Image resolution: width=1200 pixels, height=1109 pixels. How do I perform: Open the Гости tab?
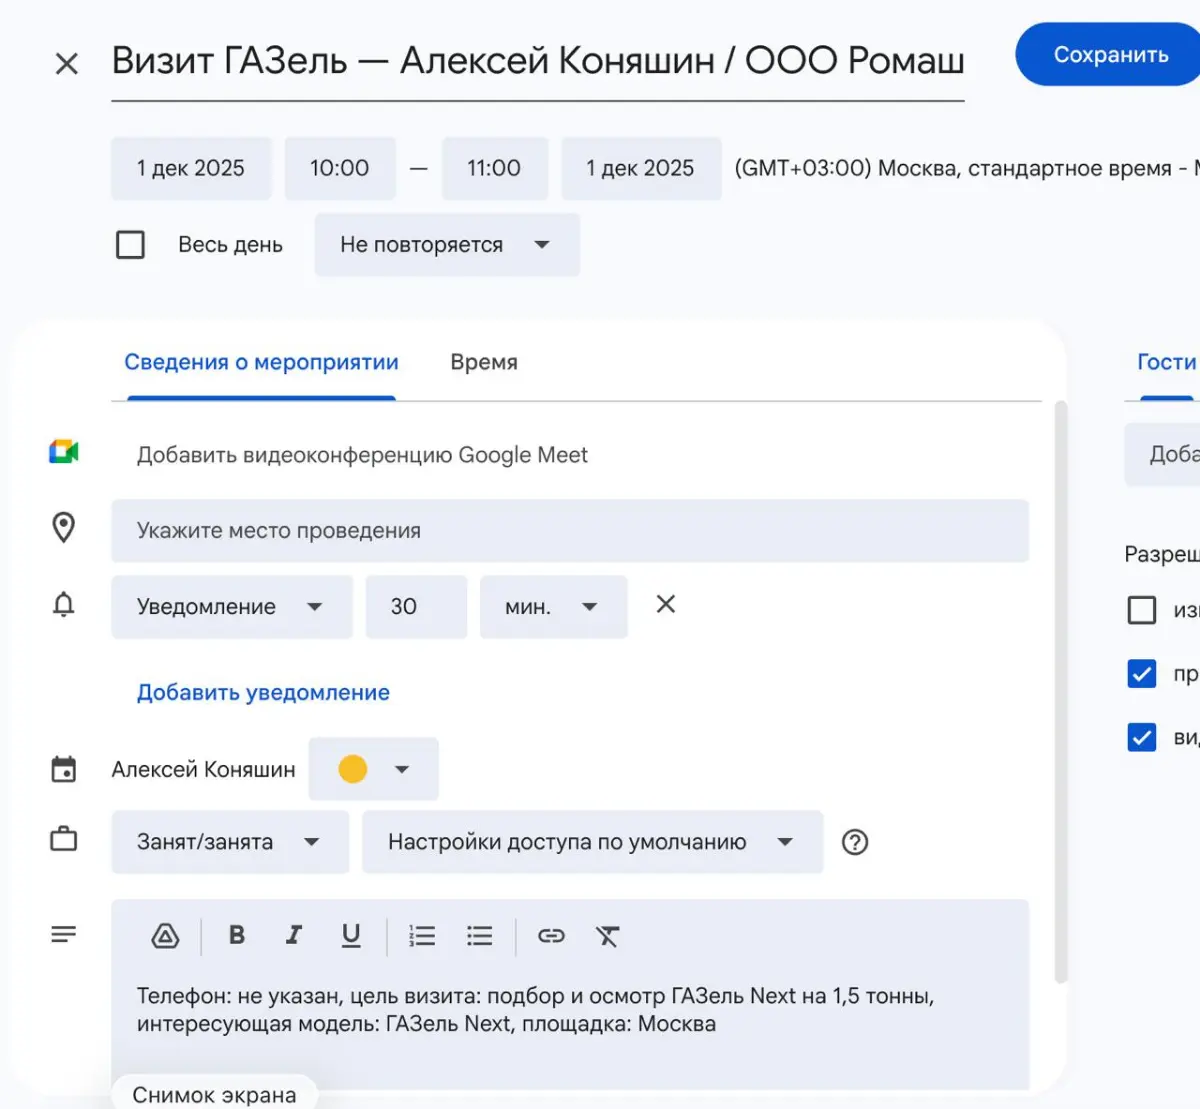pos(1167,362)
